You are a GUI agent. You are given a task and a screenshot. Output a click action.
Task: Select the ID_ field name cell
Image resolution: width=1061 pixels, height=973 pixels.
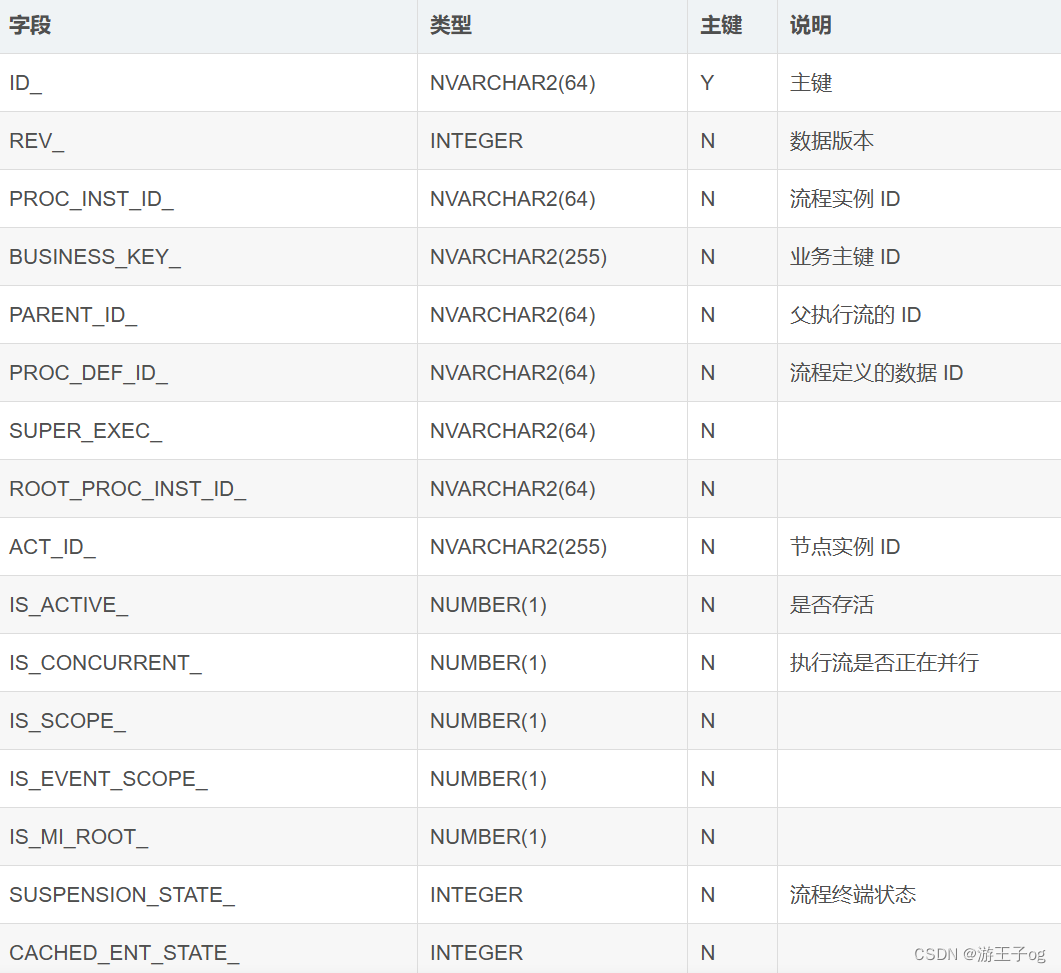pos(25,83)
